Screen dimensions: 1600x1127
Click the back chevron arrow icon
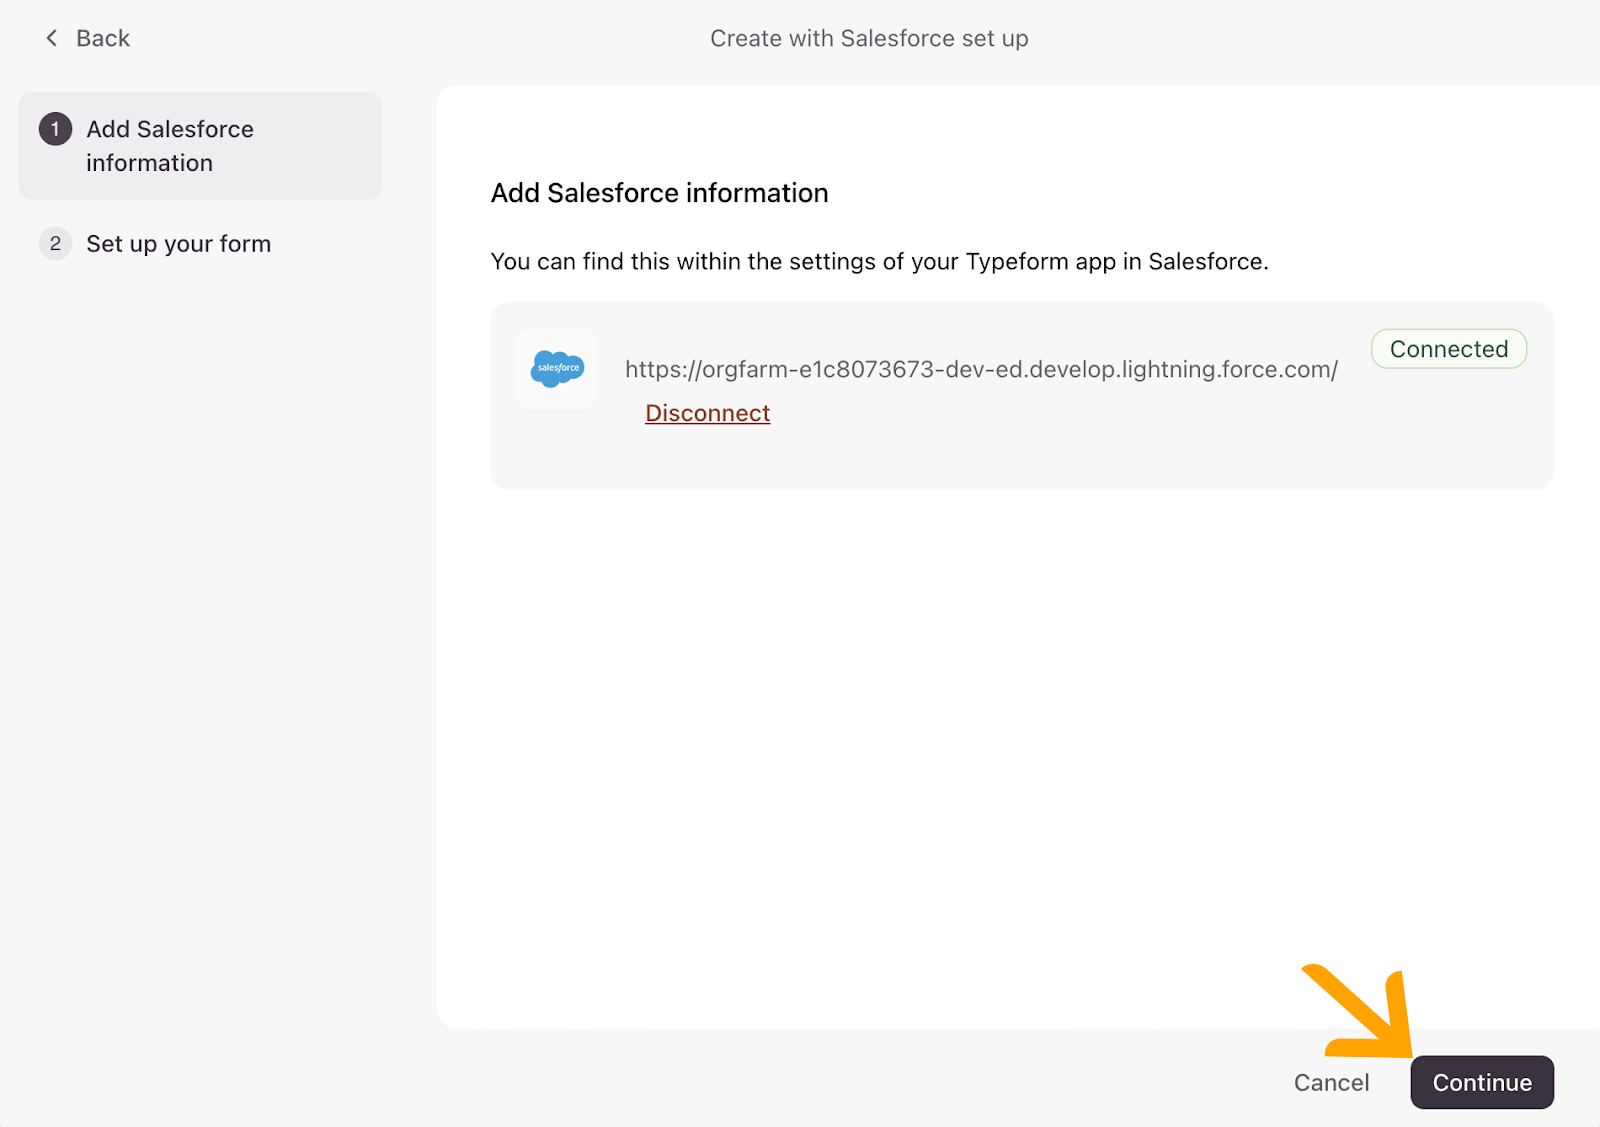pyautogui.click(x=52, y=38)
